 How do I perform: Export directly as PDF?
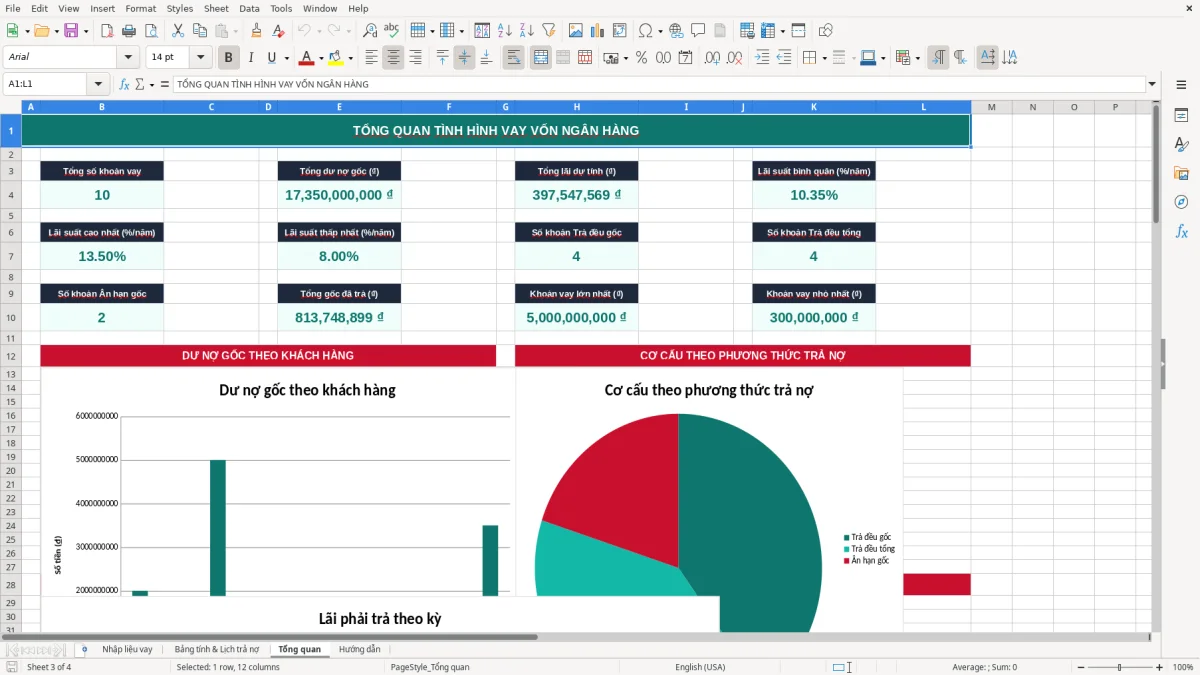click(x=108, y=31)
